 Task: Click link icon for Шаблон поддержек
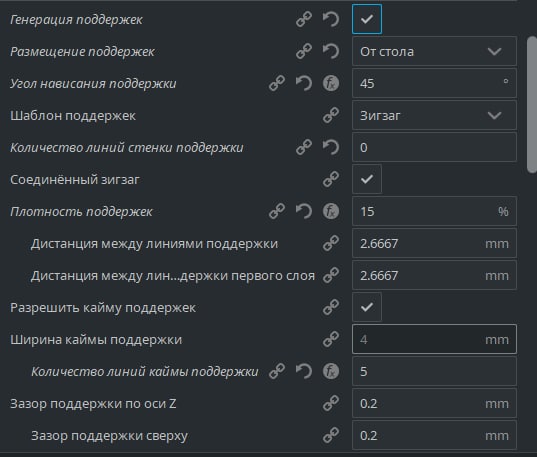[x=331, y=115]
